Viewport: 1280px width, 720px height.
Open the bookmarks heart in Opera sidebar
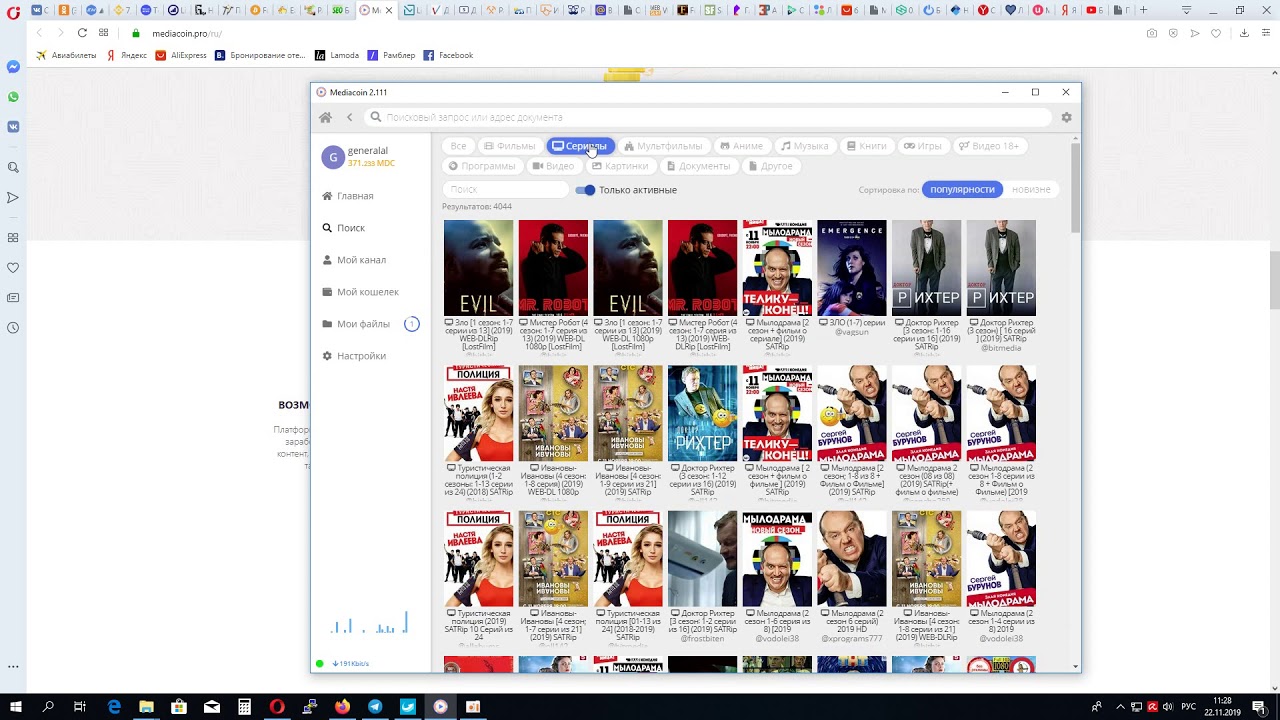tap(13, 268)
